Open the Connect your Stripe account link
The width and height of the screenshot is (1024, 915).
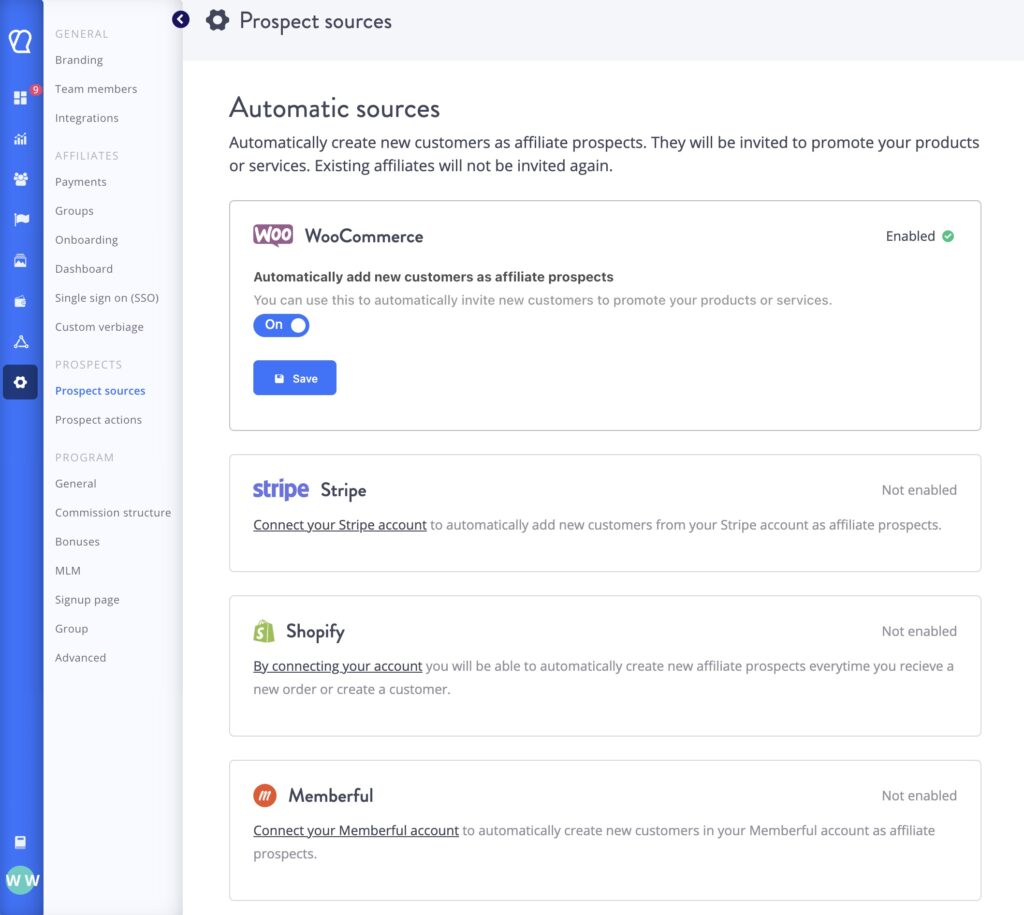point(339,524)
